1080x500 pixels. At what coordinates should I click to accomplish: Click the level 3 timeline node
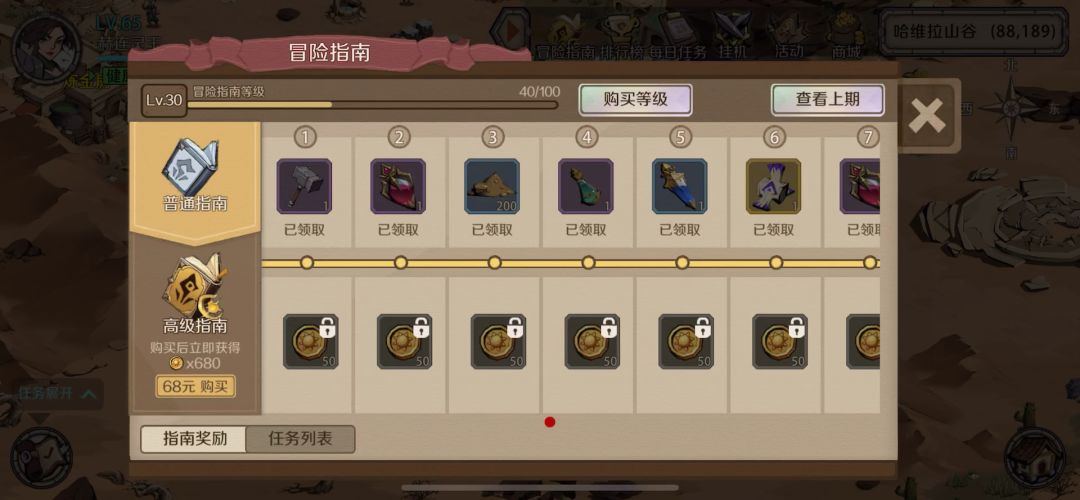pyautogui.click(x=494, y=262)
